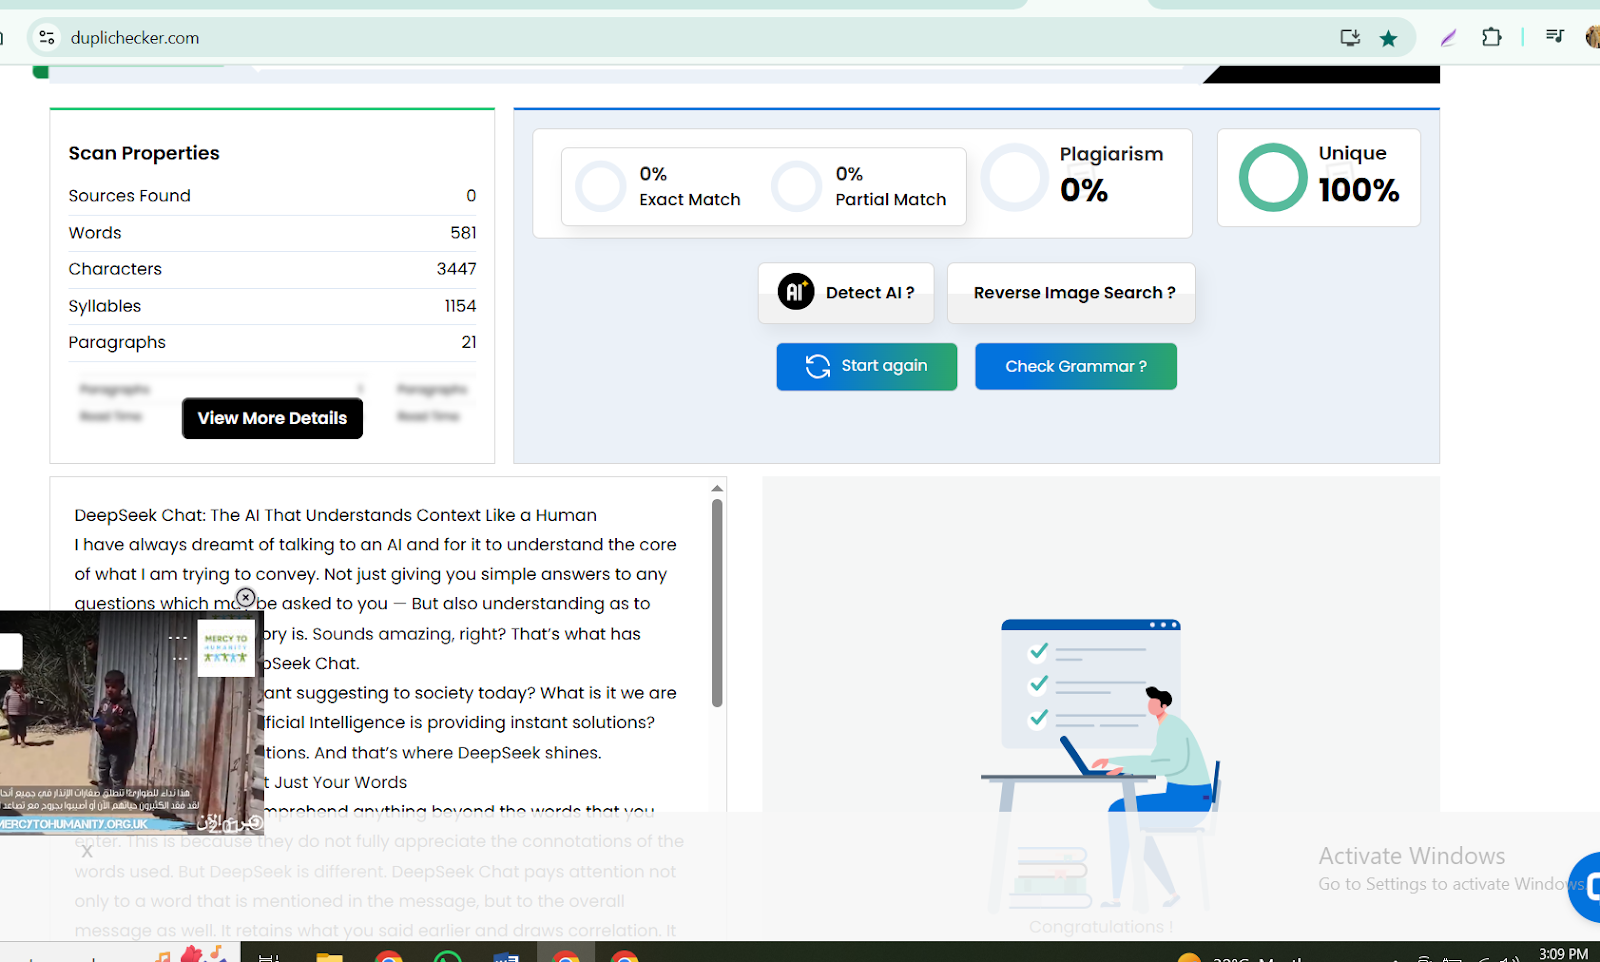Viewport: 1600px width, 962px height.
Task: Click the 100% unique percentage value
Action: 1358,190
